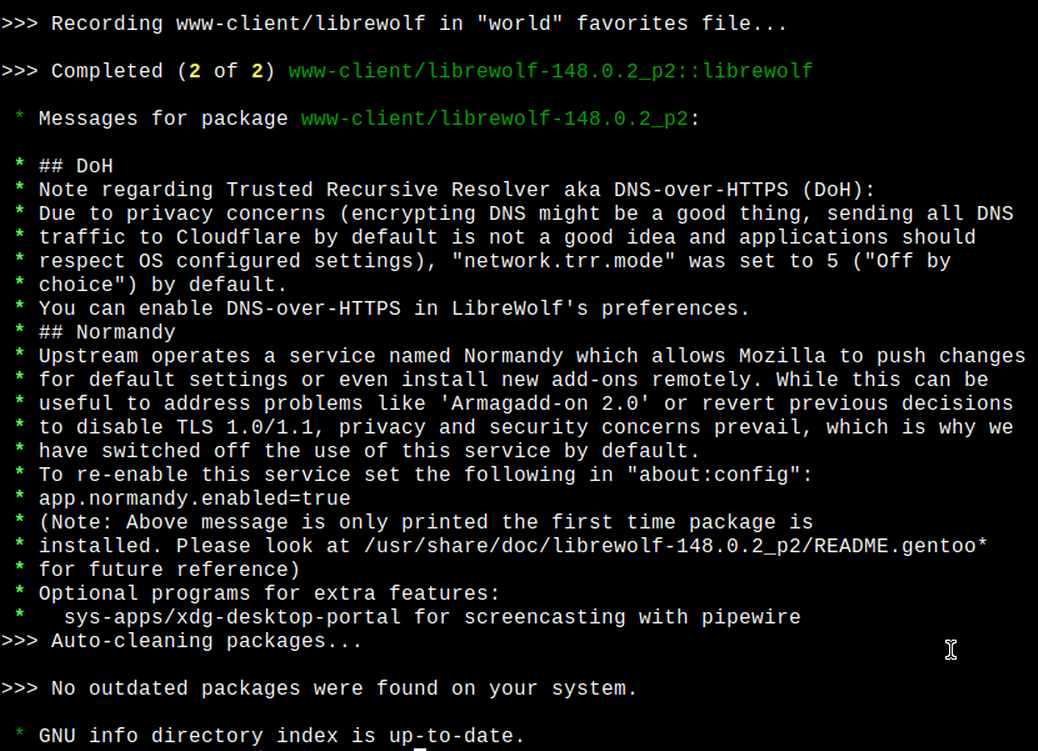Viewport: 1038px width, 751px height.
Task: Click the 'DNS-over-HTTPS (DoH):' text
Action: pos(744,189)
